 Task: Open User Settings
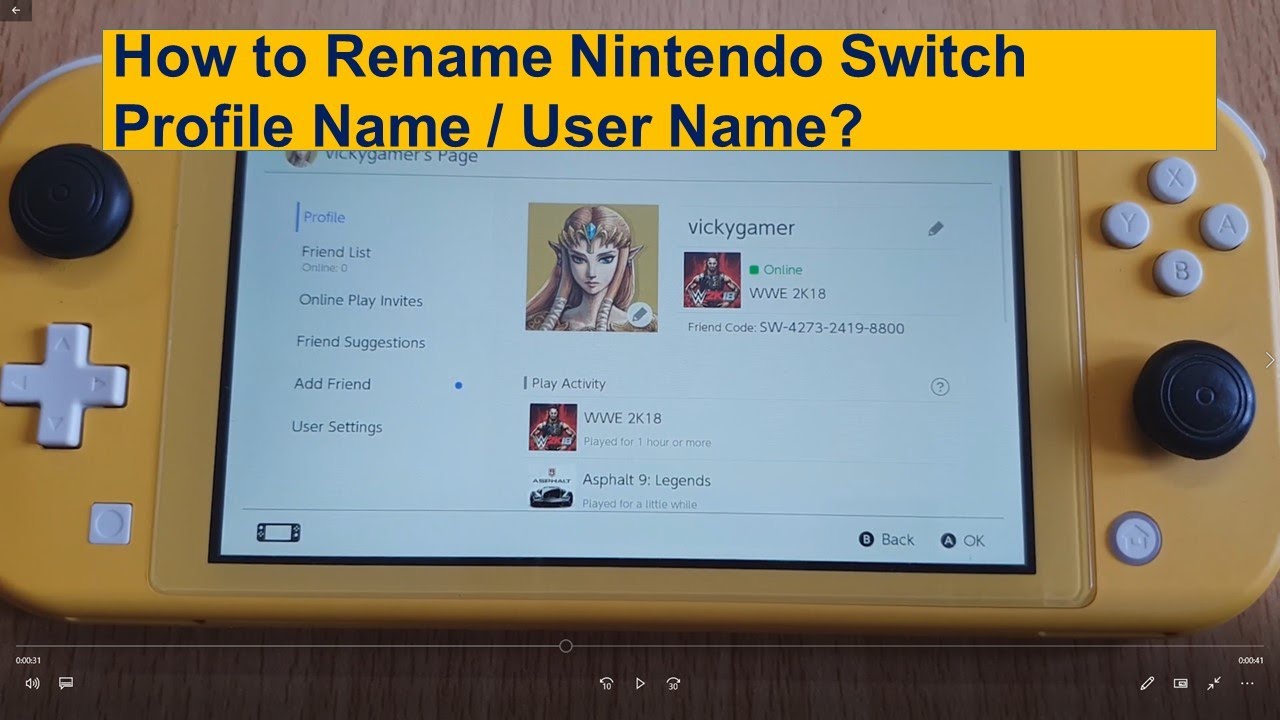(x=337, y=427)
